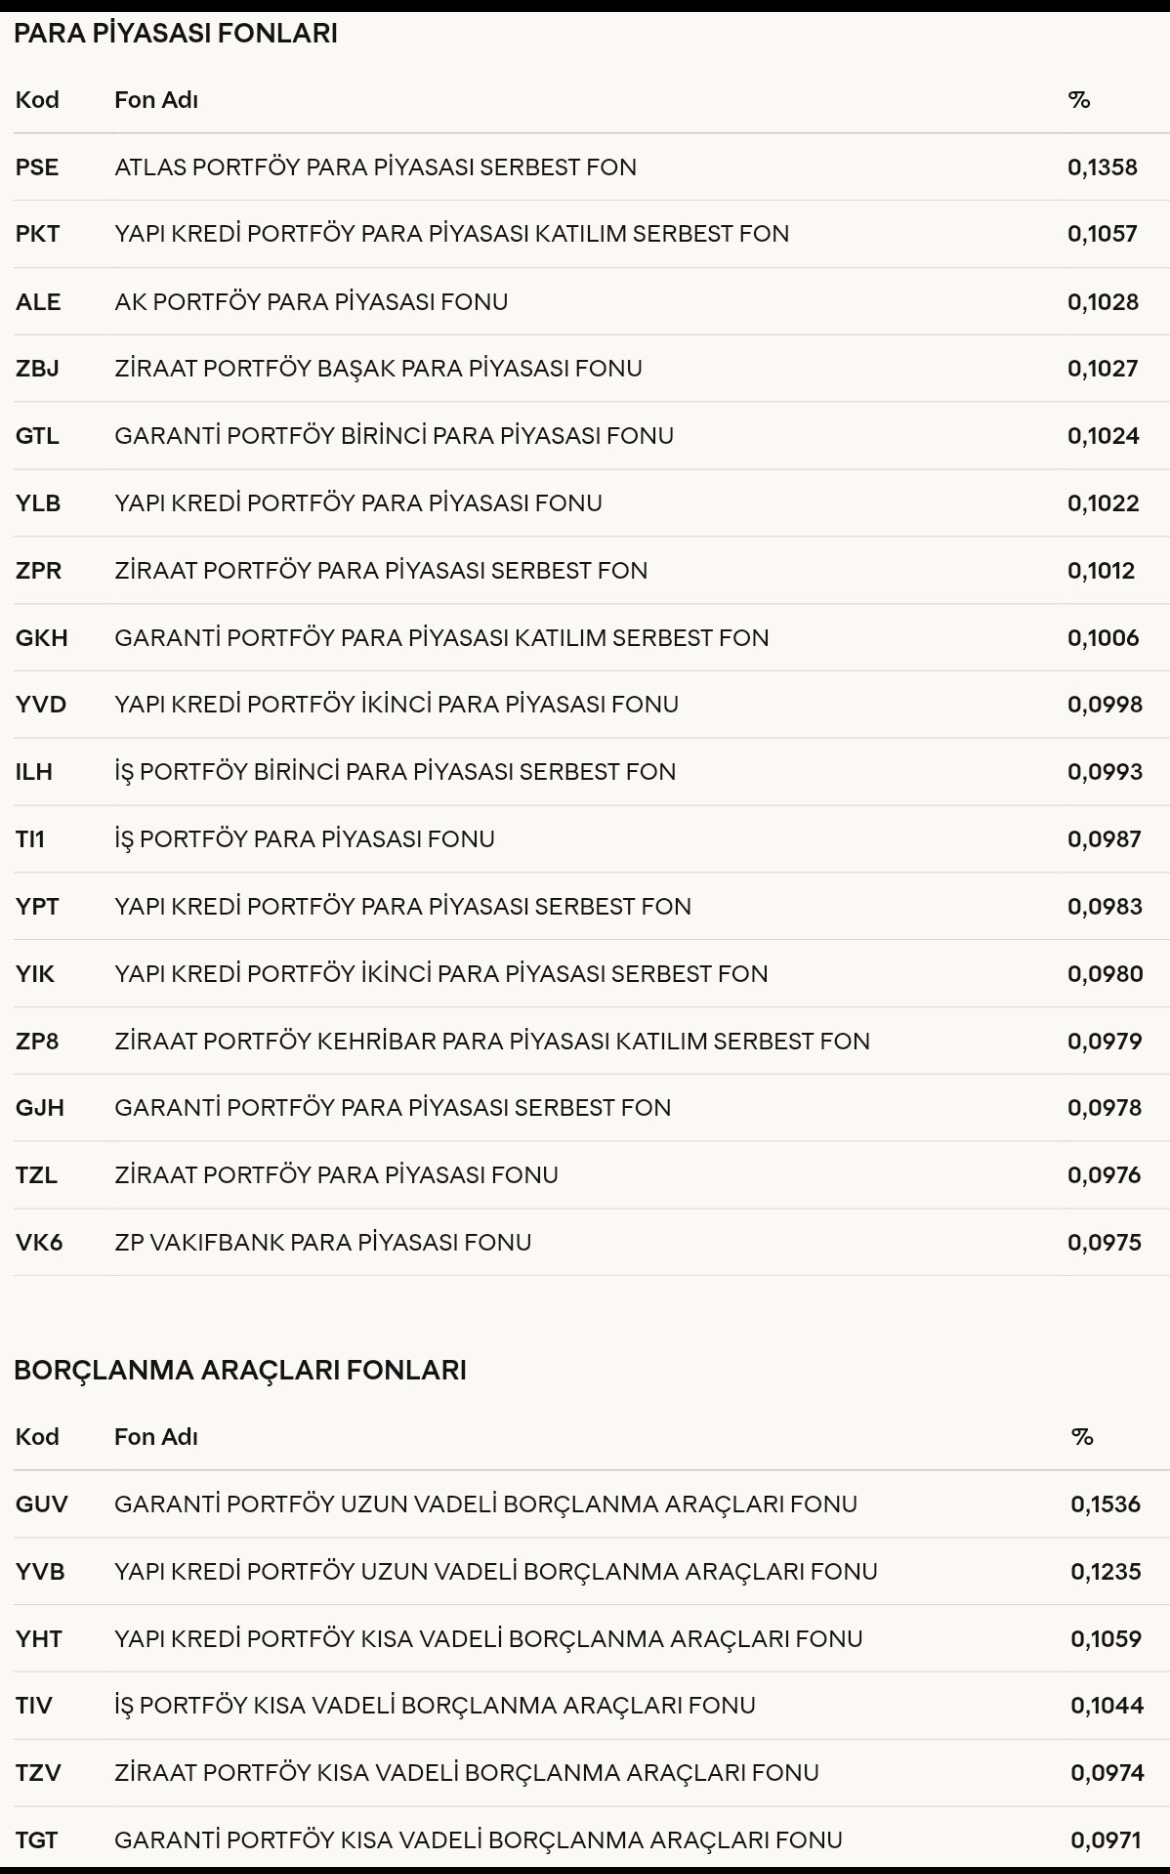The image size is (1170, 1874).
Task: Open GARANTİ PORTFÖY UZUN VADELİ BORÇLANMA ARAÇLARI FONU
Action: (x=486, y=1504)
